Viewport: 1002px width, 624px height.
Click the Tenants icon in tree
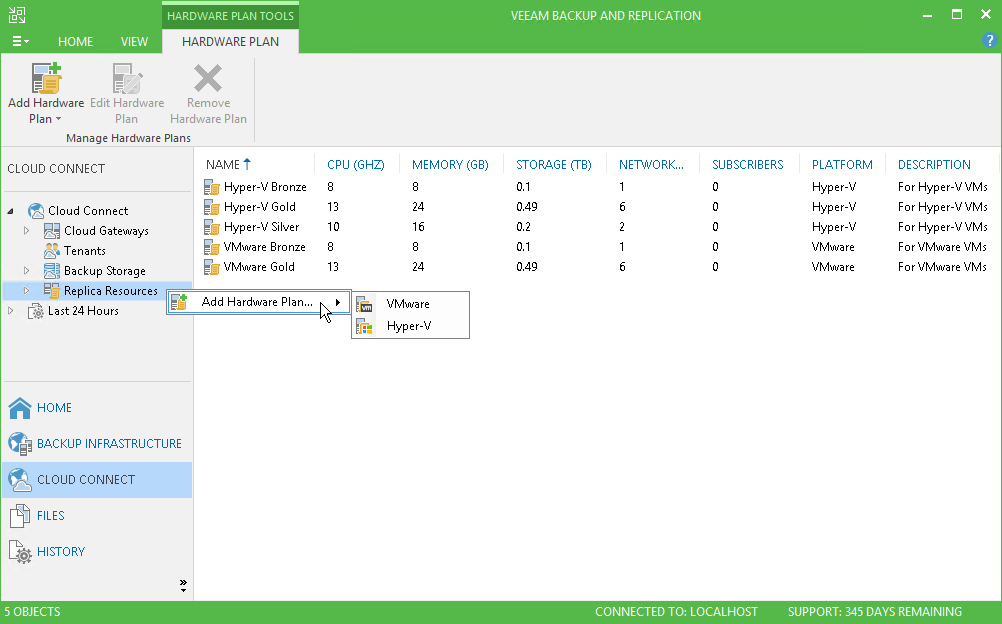(x=52, y=251)
